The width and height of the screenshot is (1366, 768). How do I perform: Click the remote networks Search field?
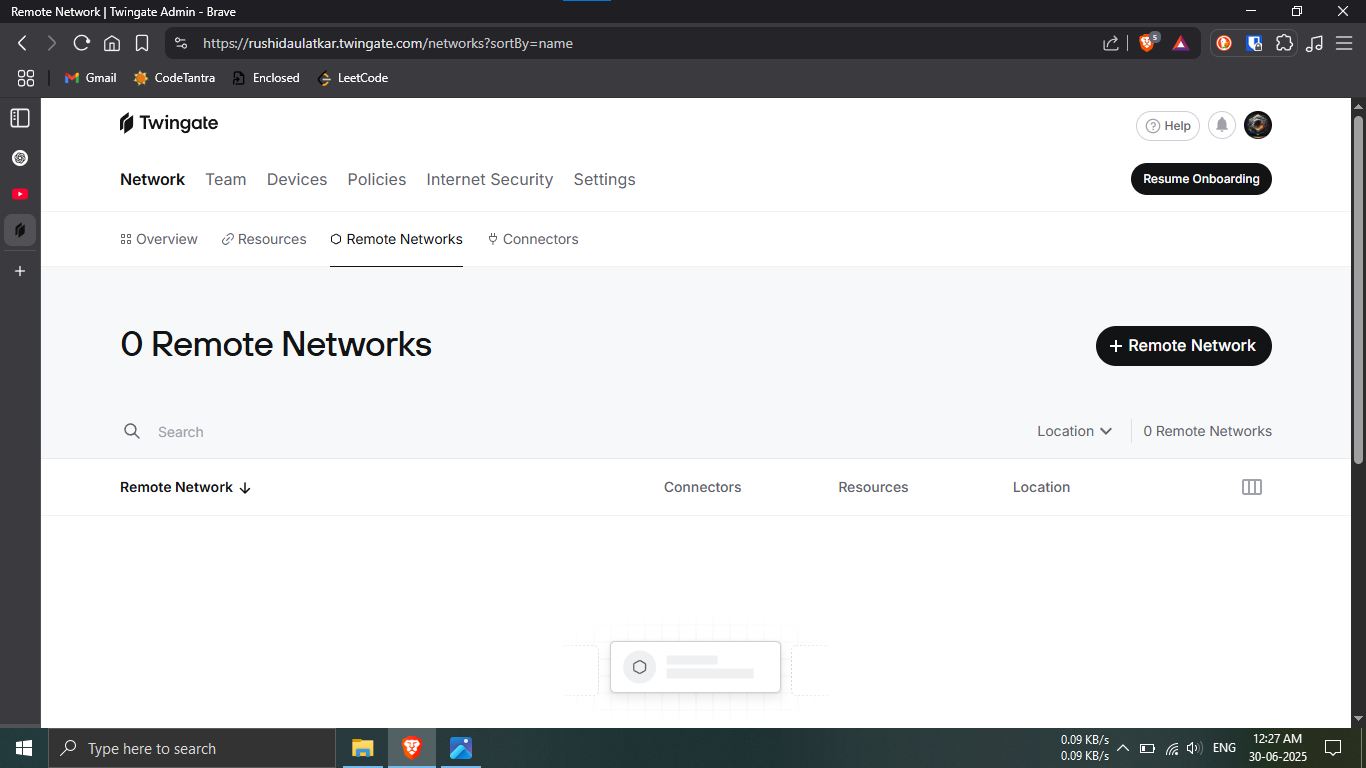pyautogui.click(x=400, y=432)
